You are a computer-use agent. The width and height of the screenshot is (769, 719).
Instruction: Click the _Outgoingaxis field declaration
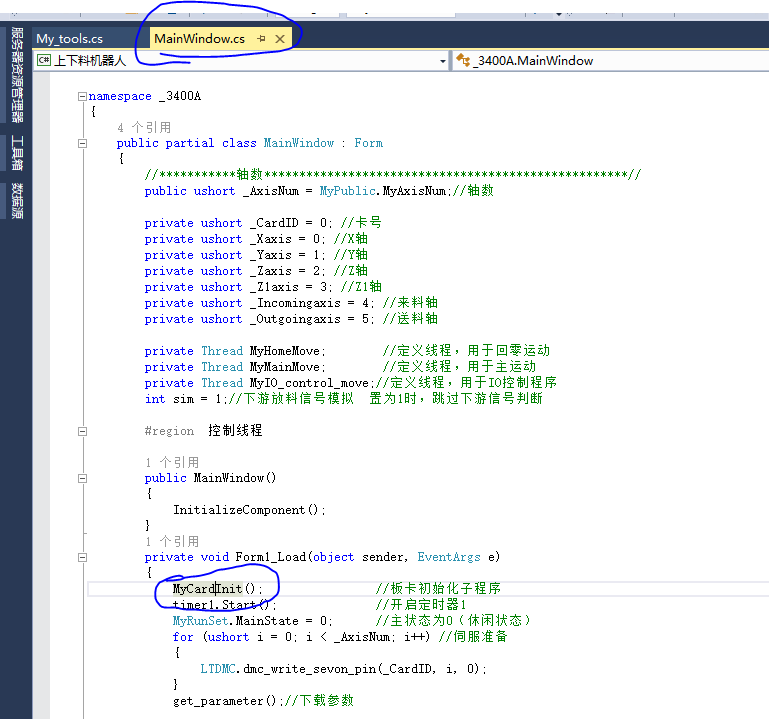(x=259, y=319)
